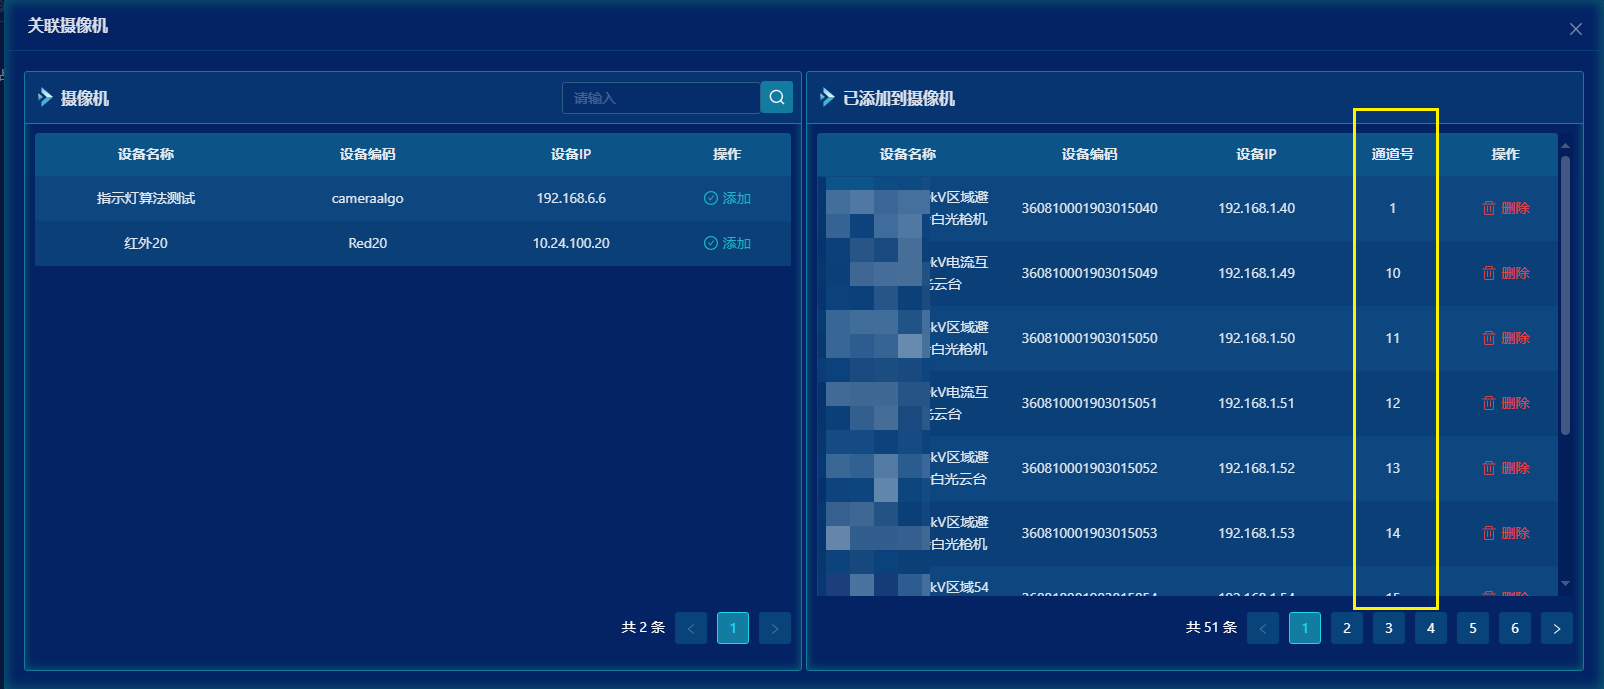Screen dimensions: 1604x689
Task: Click next page arrow in camera list
Action: coord(775,628)
